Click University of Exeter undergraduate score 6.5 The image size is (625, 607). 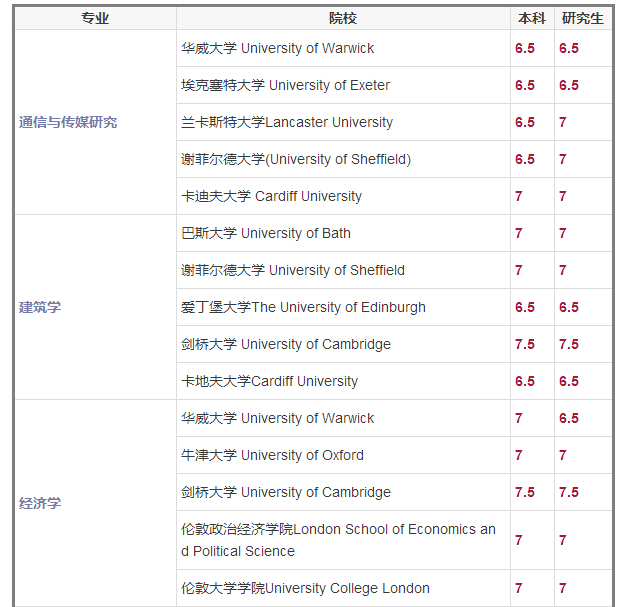click(525, 85)
